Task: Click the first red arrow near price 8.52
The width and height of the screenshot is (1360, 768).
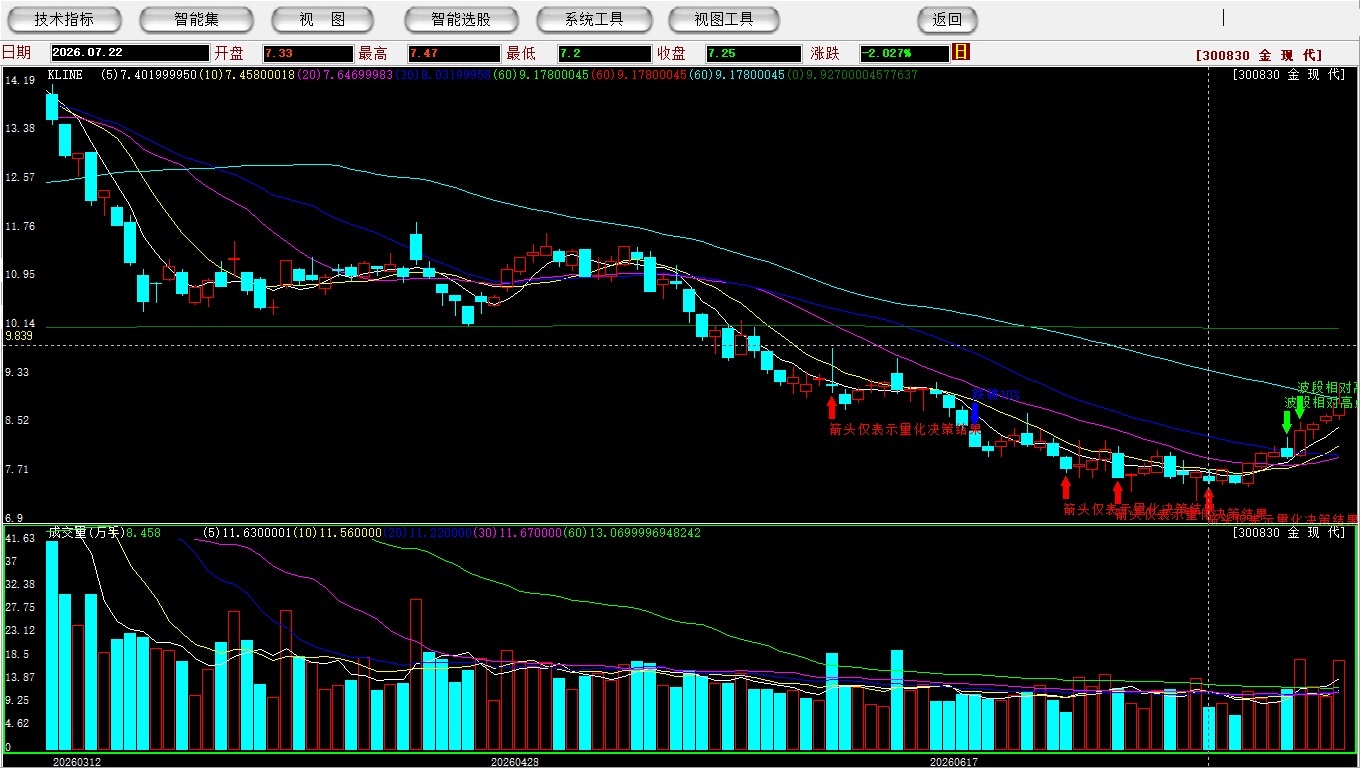Action: [831, 407]
